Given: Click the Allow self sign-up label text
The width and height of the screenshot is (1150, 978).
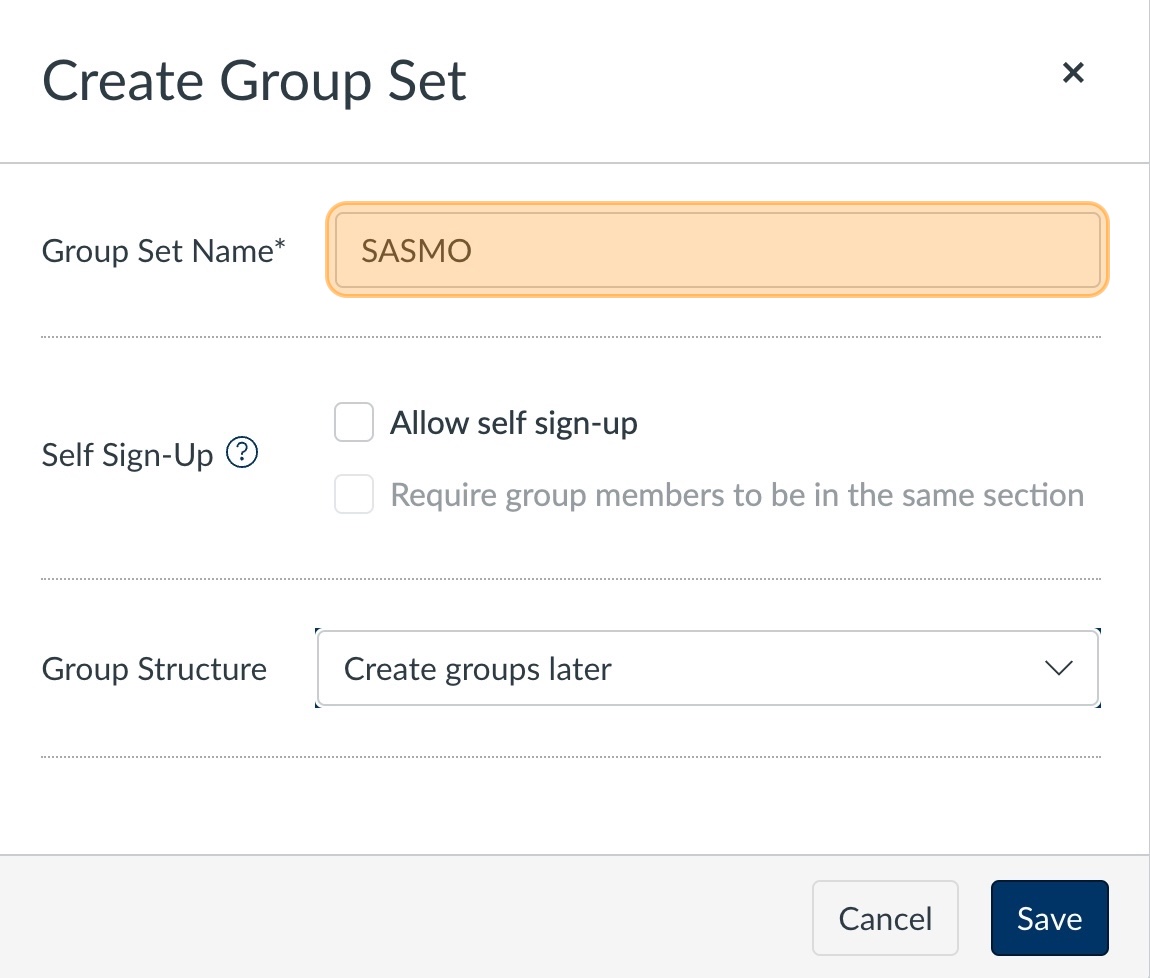Looking at the screenshot, I should tap(514, 422).
